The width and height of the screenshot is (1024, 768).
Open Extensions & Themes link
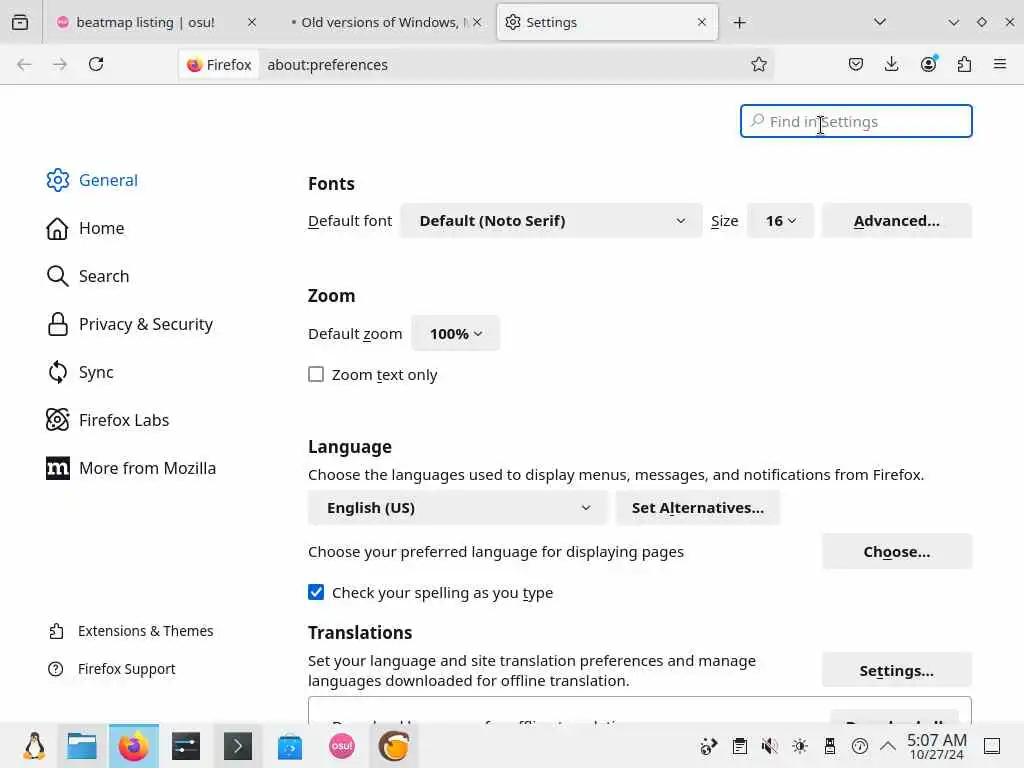click(131, 631)
